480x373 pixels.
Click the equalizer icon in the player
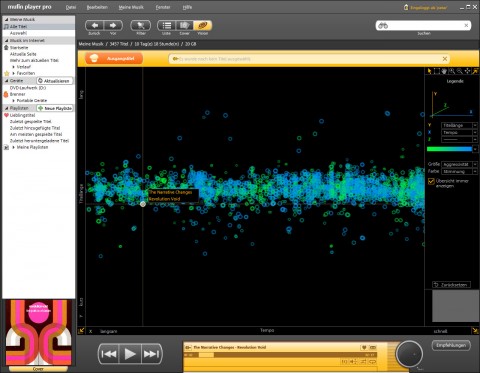tap(345, 362)
